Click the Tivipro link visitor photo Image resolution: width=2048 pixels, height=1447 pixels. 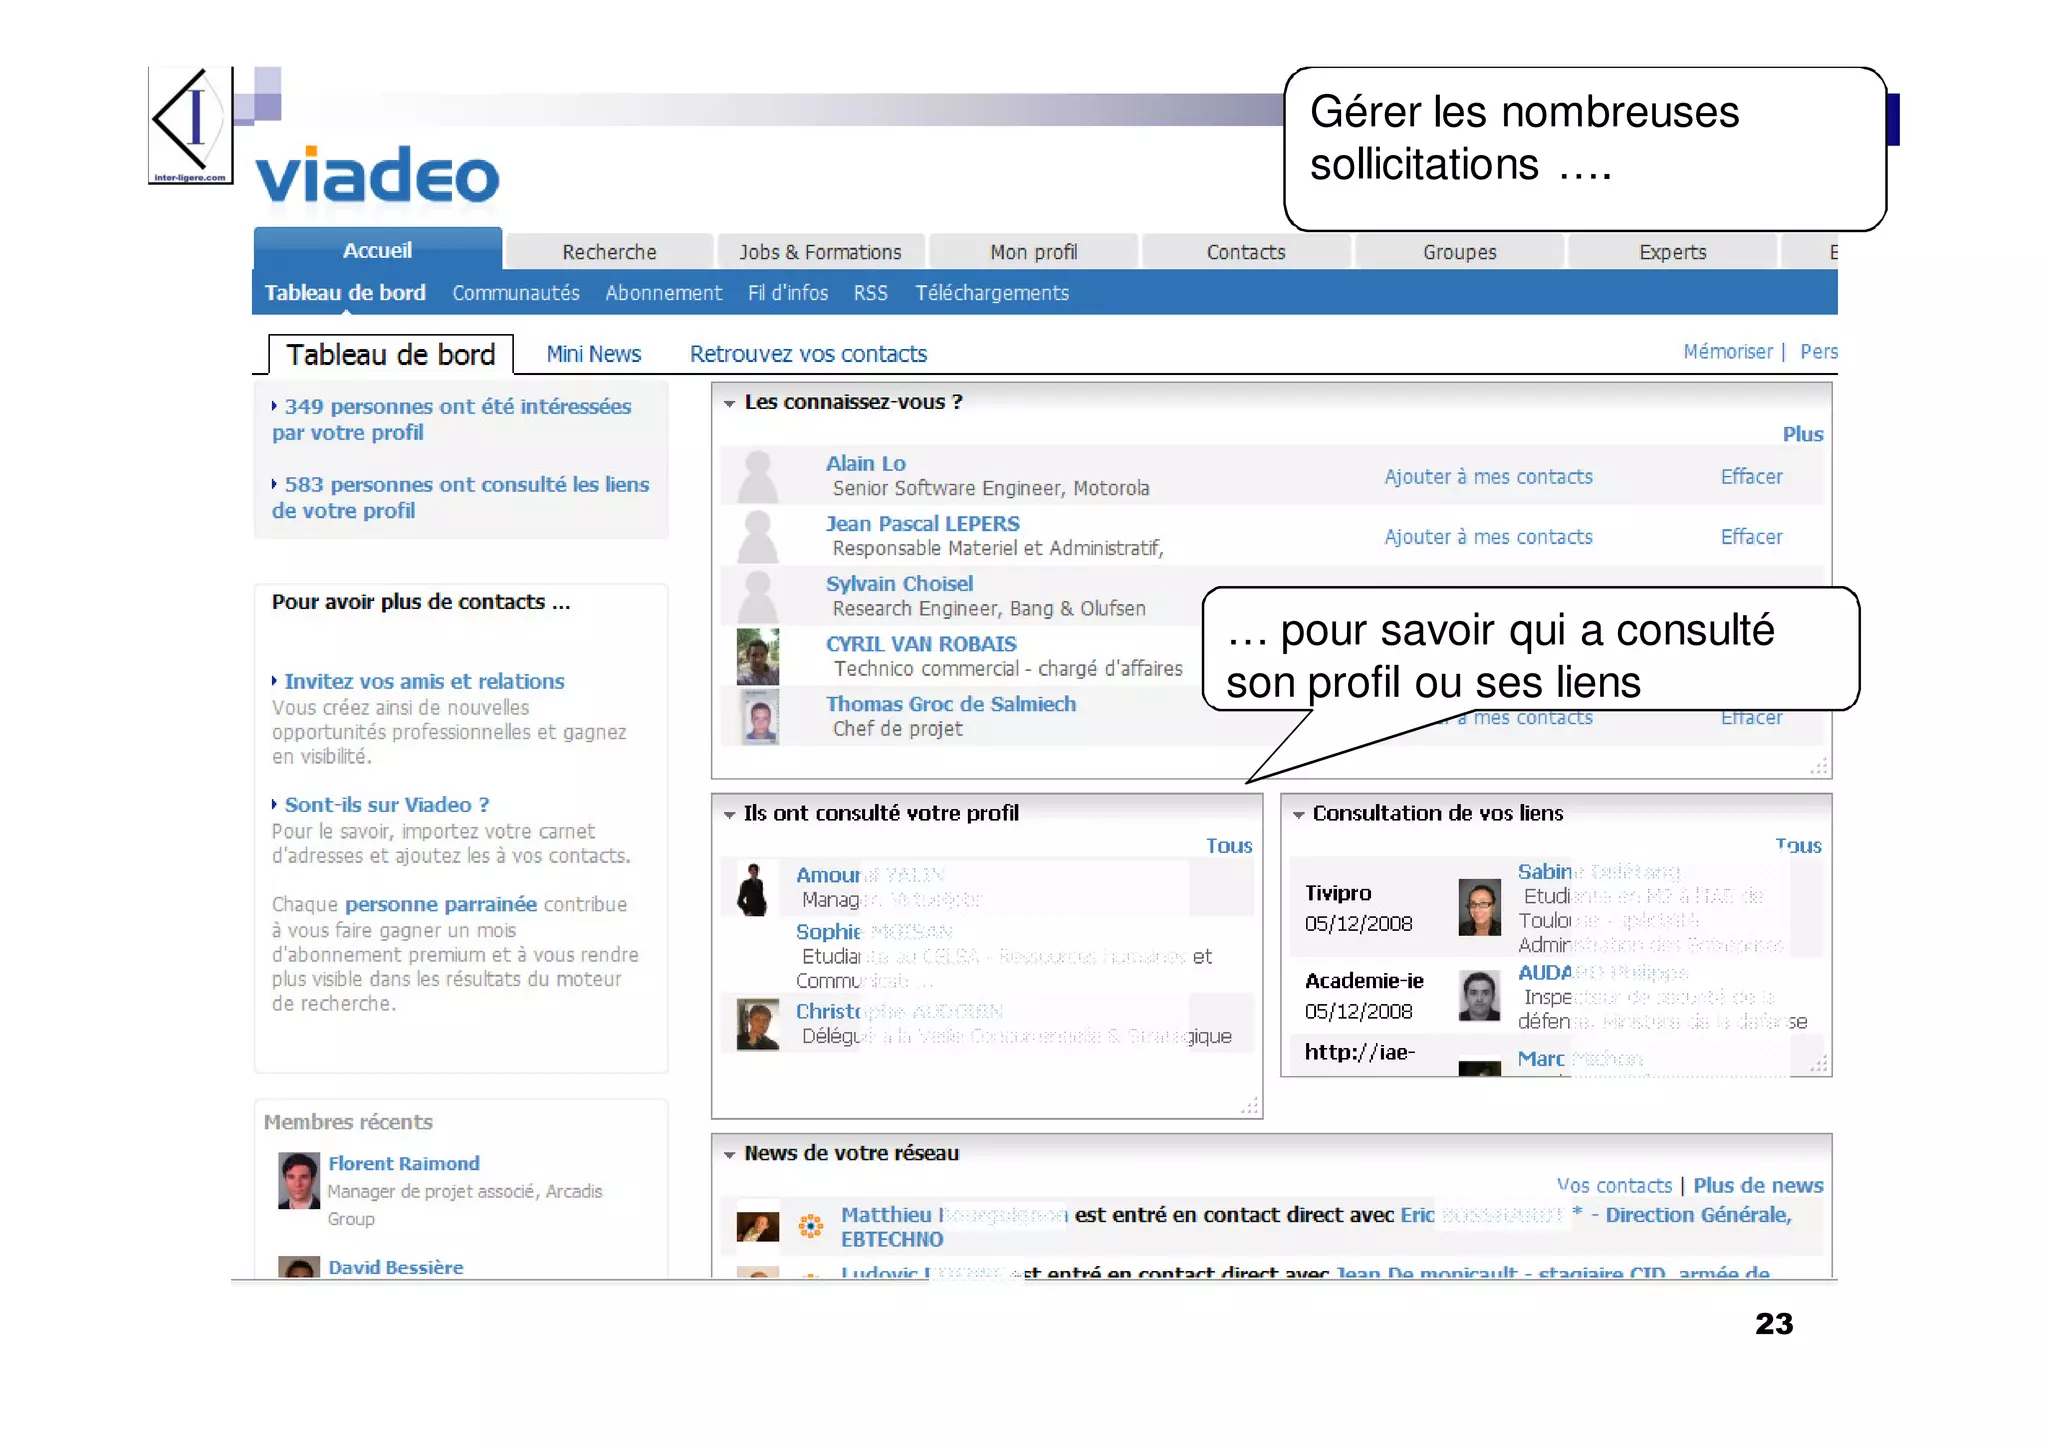(x=1479, y=907)
